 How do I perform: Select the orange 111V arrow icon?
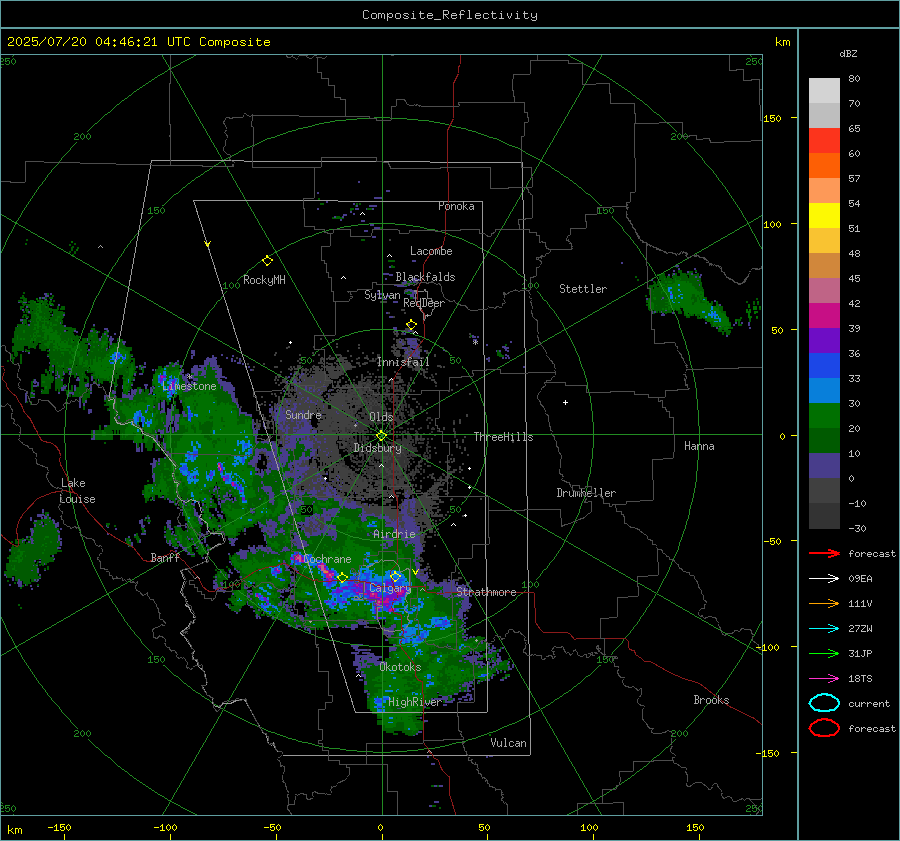[824, 603]
